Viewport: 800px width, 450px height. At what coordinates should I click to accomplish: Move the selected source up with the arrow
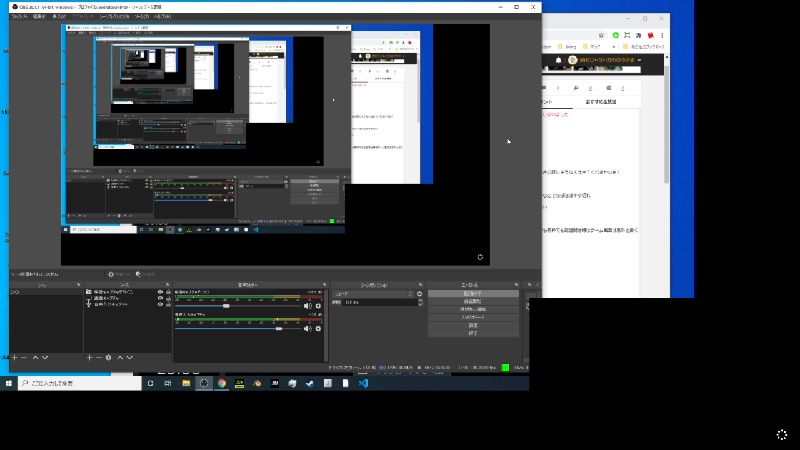(119, 357)
